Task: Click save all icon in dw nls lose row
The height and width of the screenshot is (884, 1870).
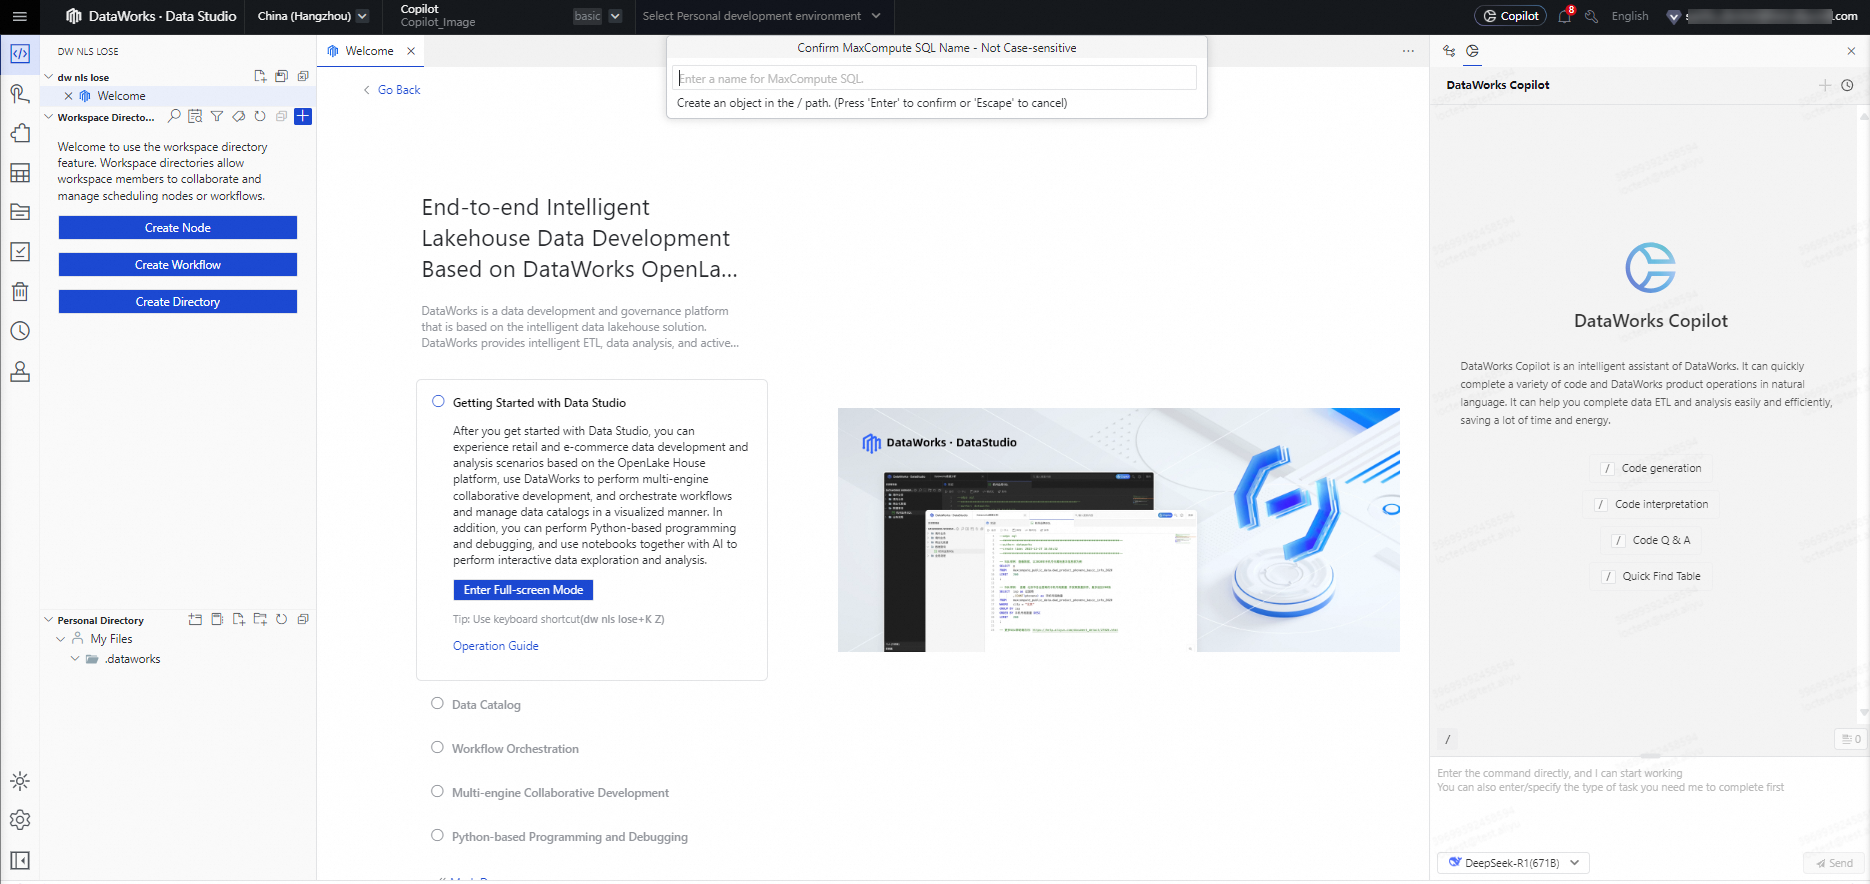Action: [281, 76]
